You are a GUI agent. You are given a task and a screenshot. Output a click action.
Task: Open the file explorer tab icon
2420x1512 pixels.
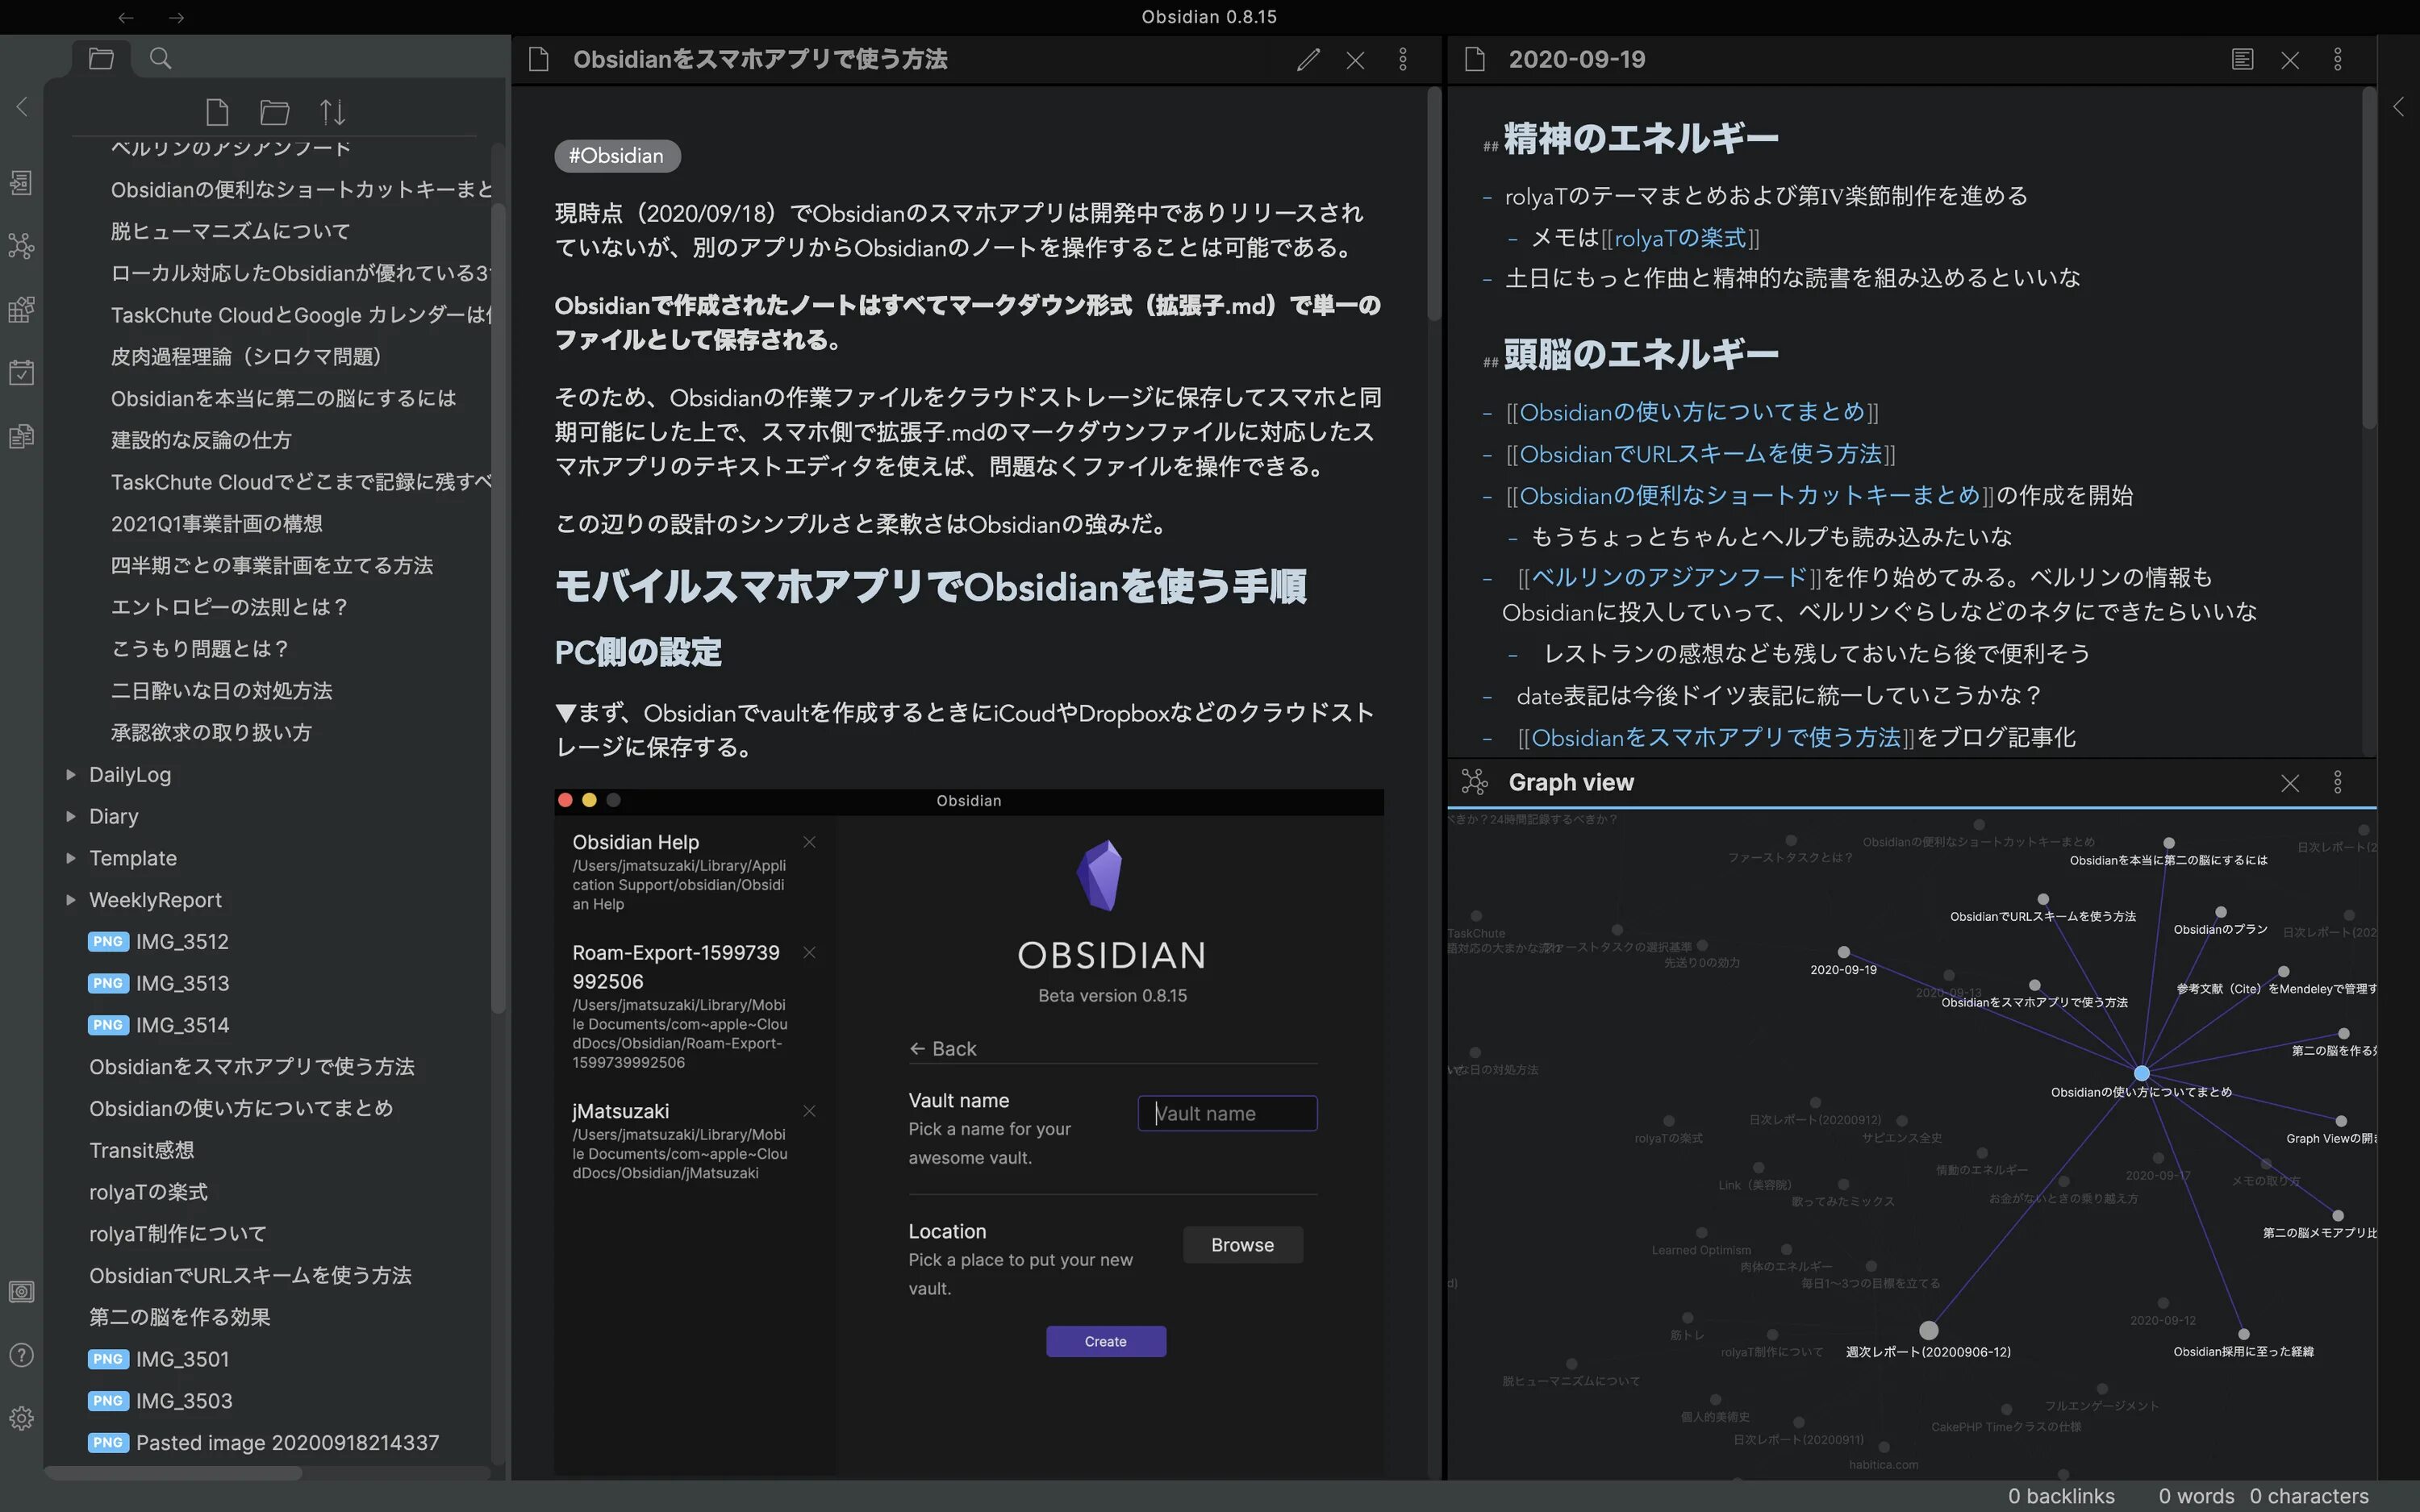(x=101, y=58)
